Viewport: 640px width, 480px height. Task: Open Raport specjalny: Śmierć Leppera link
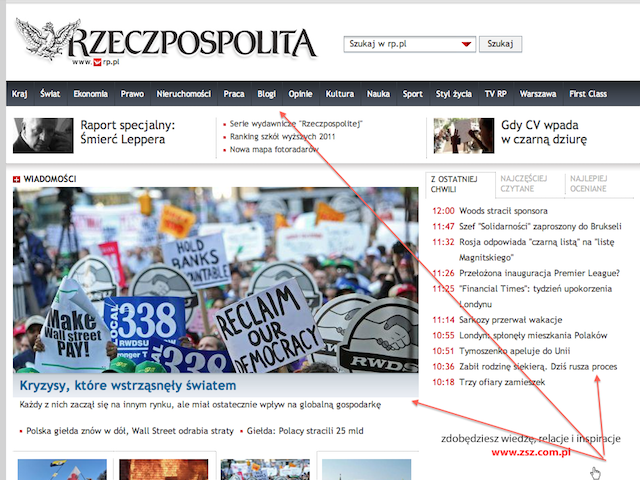128,132
